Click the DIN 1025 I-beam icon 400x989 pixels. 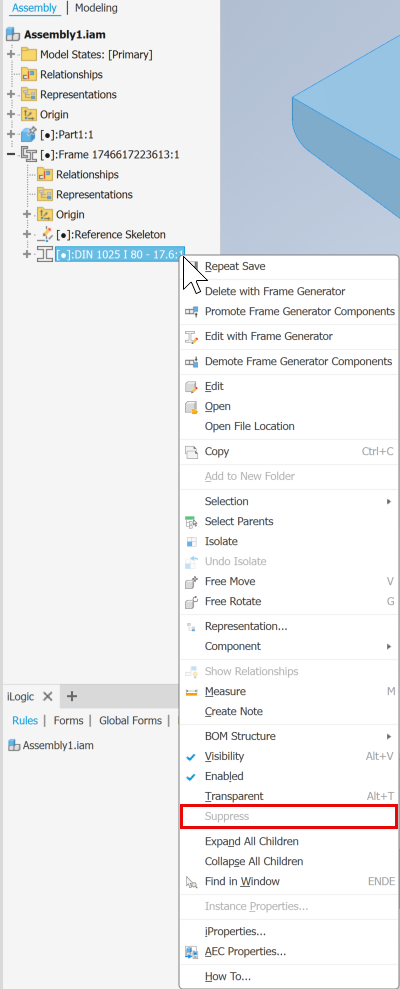click(x=45, y=255)
